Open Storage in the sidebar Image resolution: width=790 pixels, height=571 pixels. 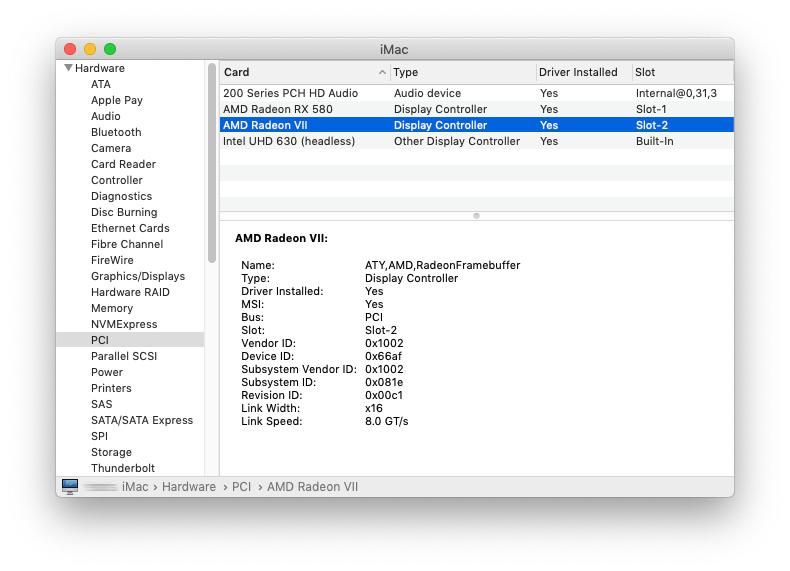pos(111,453)
